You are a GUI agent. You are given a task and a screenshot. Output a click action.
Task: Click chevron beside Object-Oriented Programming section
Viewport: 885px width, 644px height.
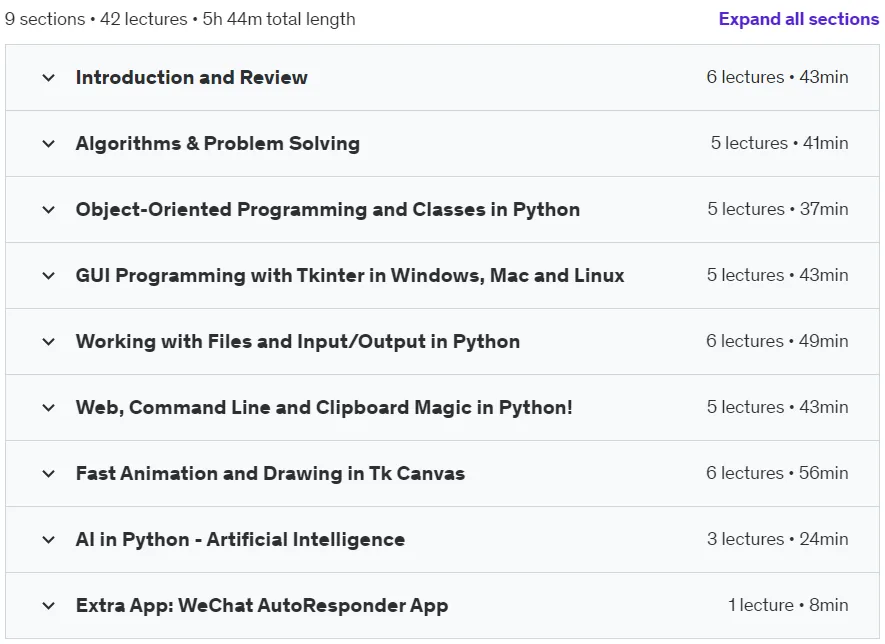coord(49,210)
